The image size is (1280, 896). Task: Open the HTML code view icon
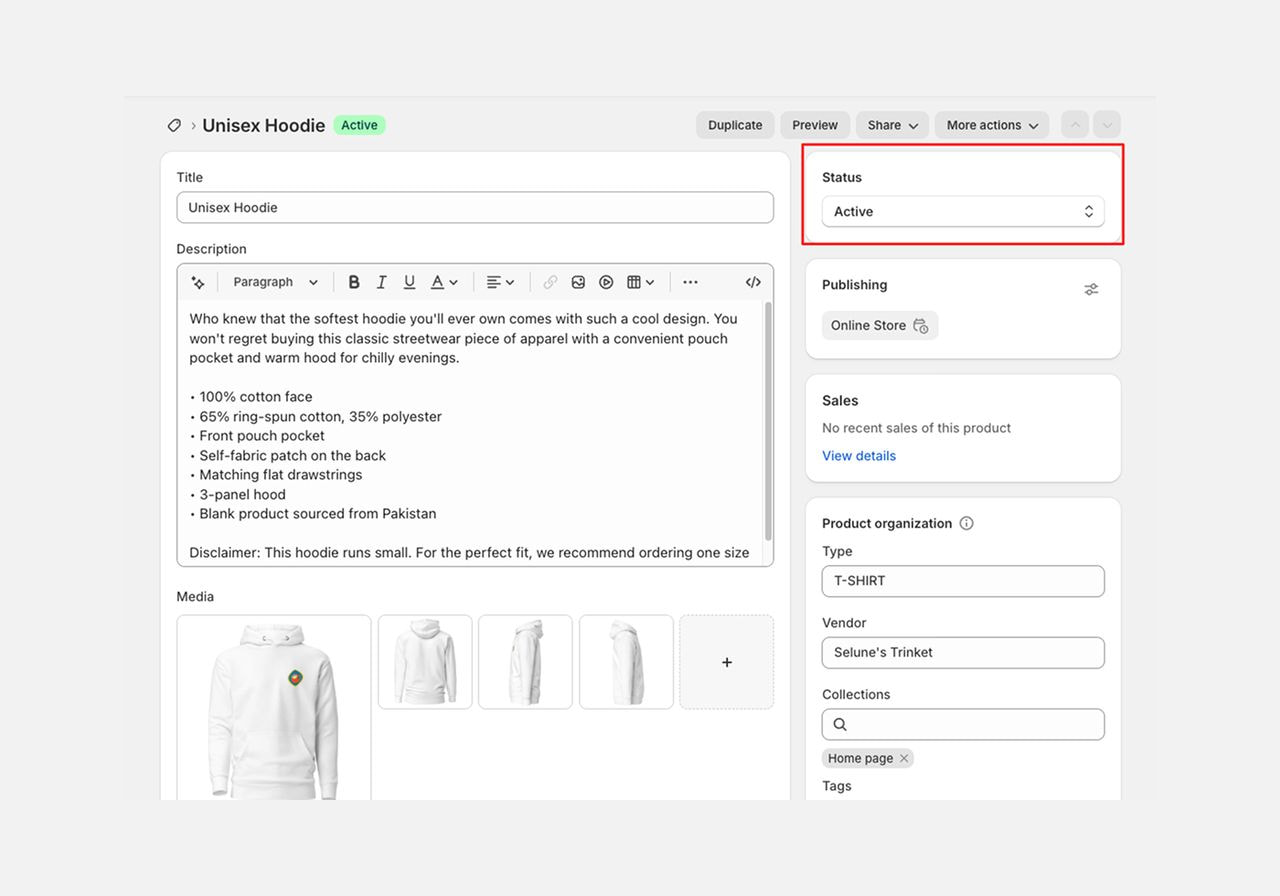click(x=753, y=283)
